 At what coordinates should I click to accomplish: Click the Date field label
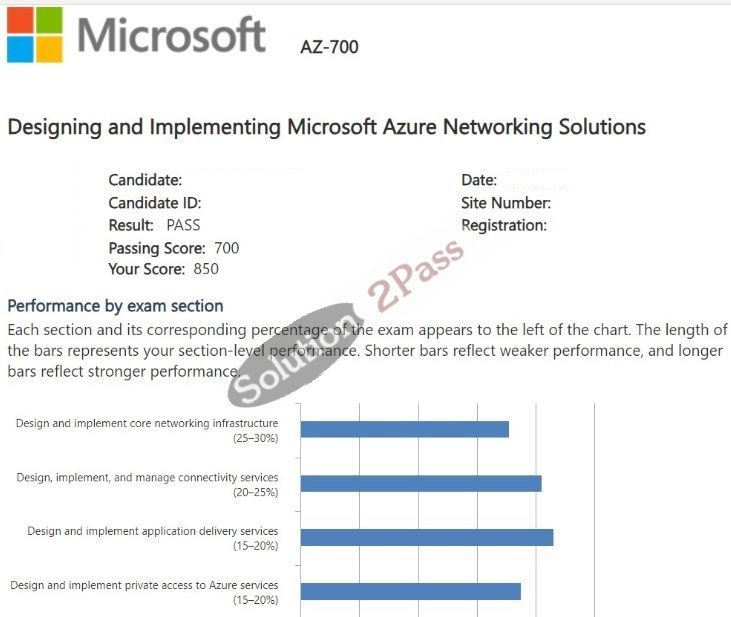(x=479, y=180)
